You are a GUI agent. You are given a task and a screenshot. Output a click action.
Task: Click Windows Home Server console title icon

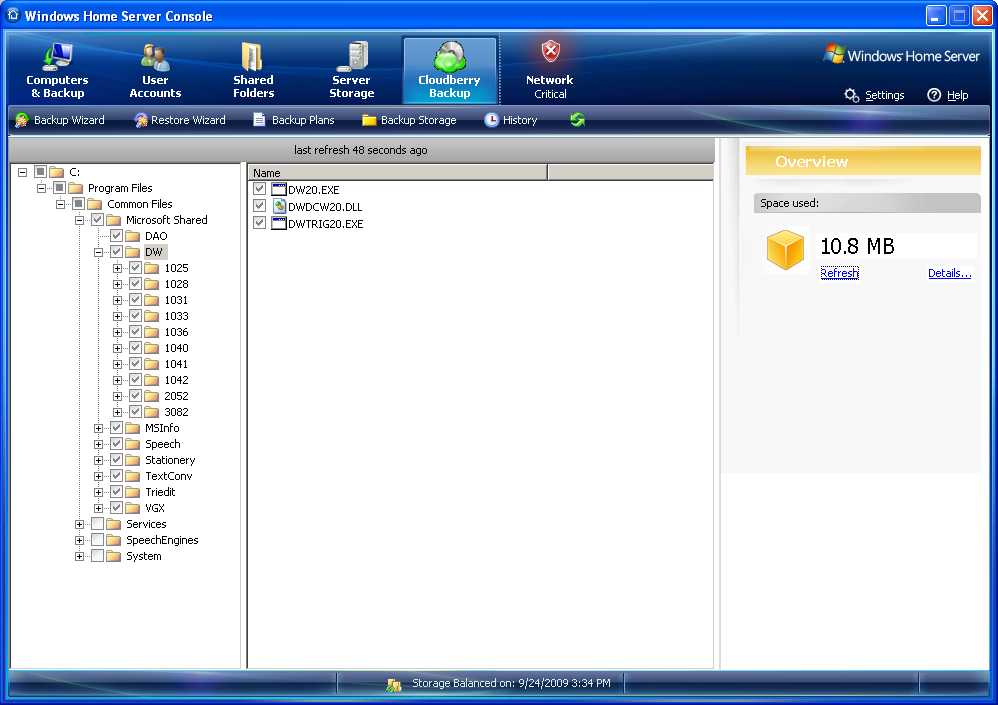13,15
